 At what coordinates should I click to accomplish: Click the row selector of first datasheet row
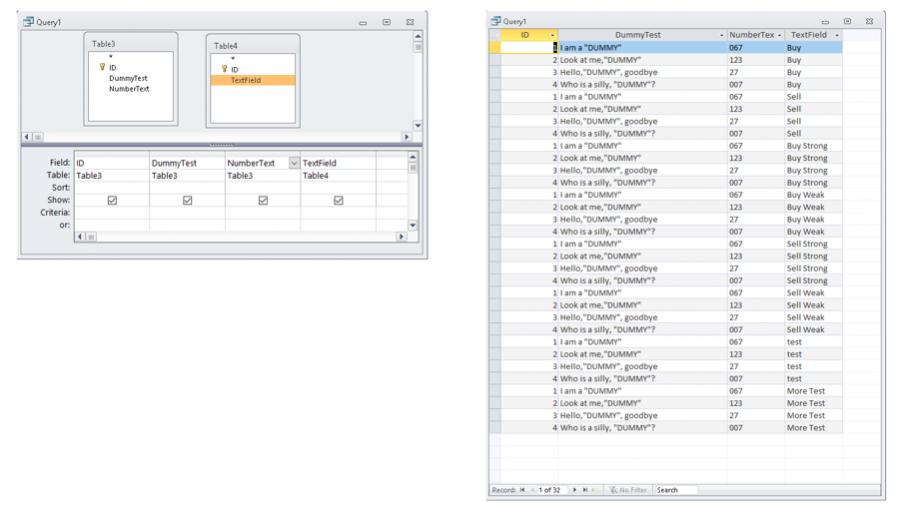pyautogui.click(x=495, y=48)
